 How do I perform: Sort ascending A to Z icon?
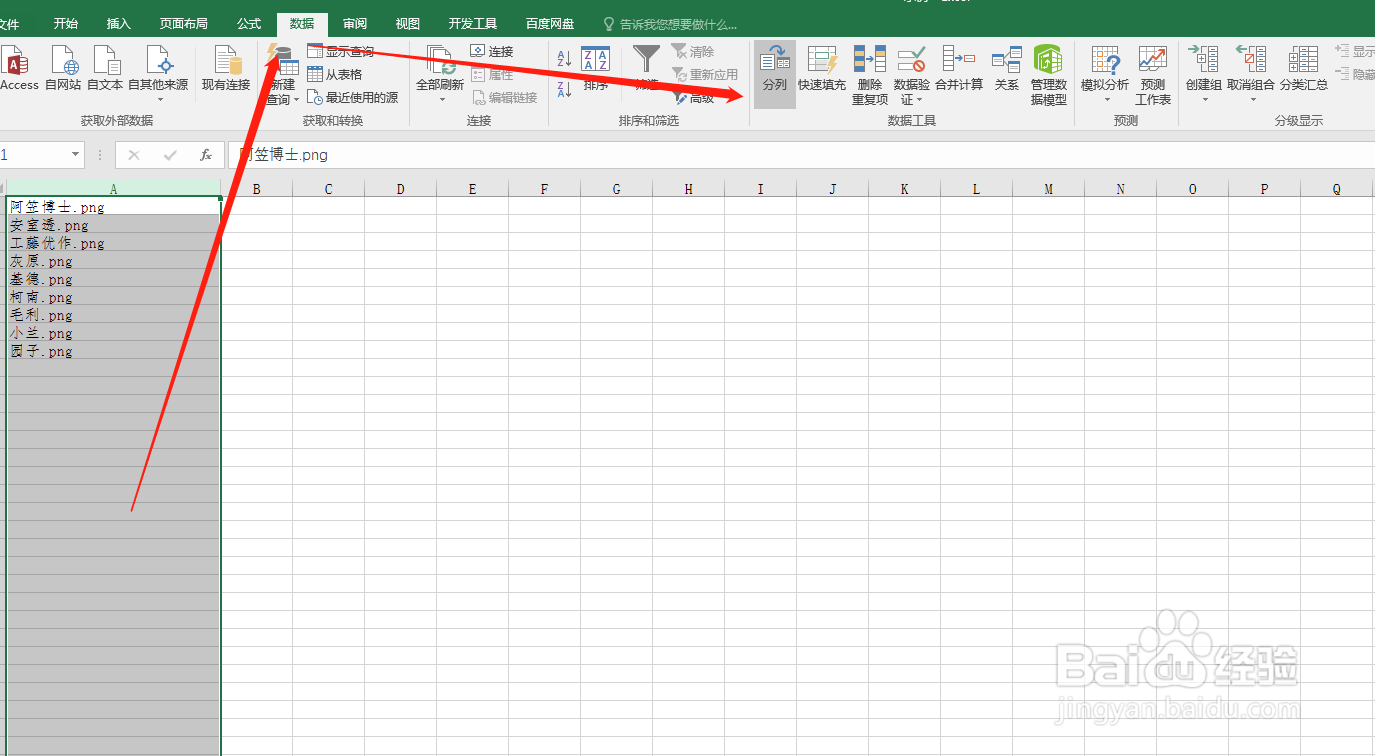[x=564, y=59]
